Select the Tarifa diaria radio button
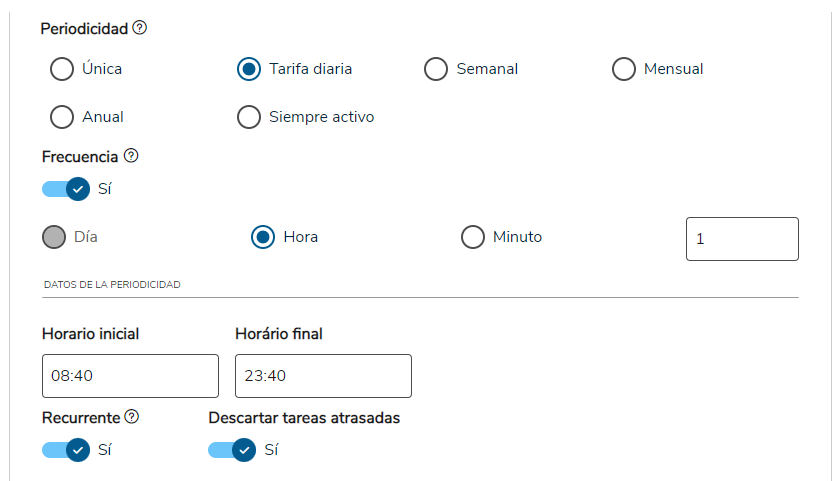This screenshot has width=832, height=481. (x=249, y=69)
